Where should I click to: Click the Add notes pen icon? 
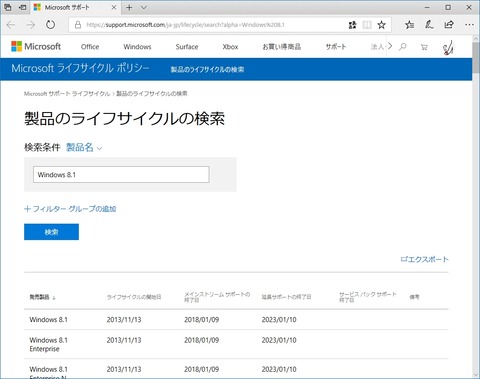click(429, 24)
